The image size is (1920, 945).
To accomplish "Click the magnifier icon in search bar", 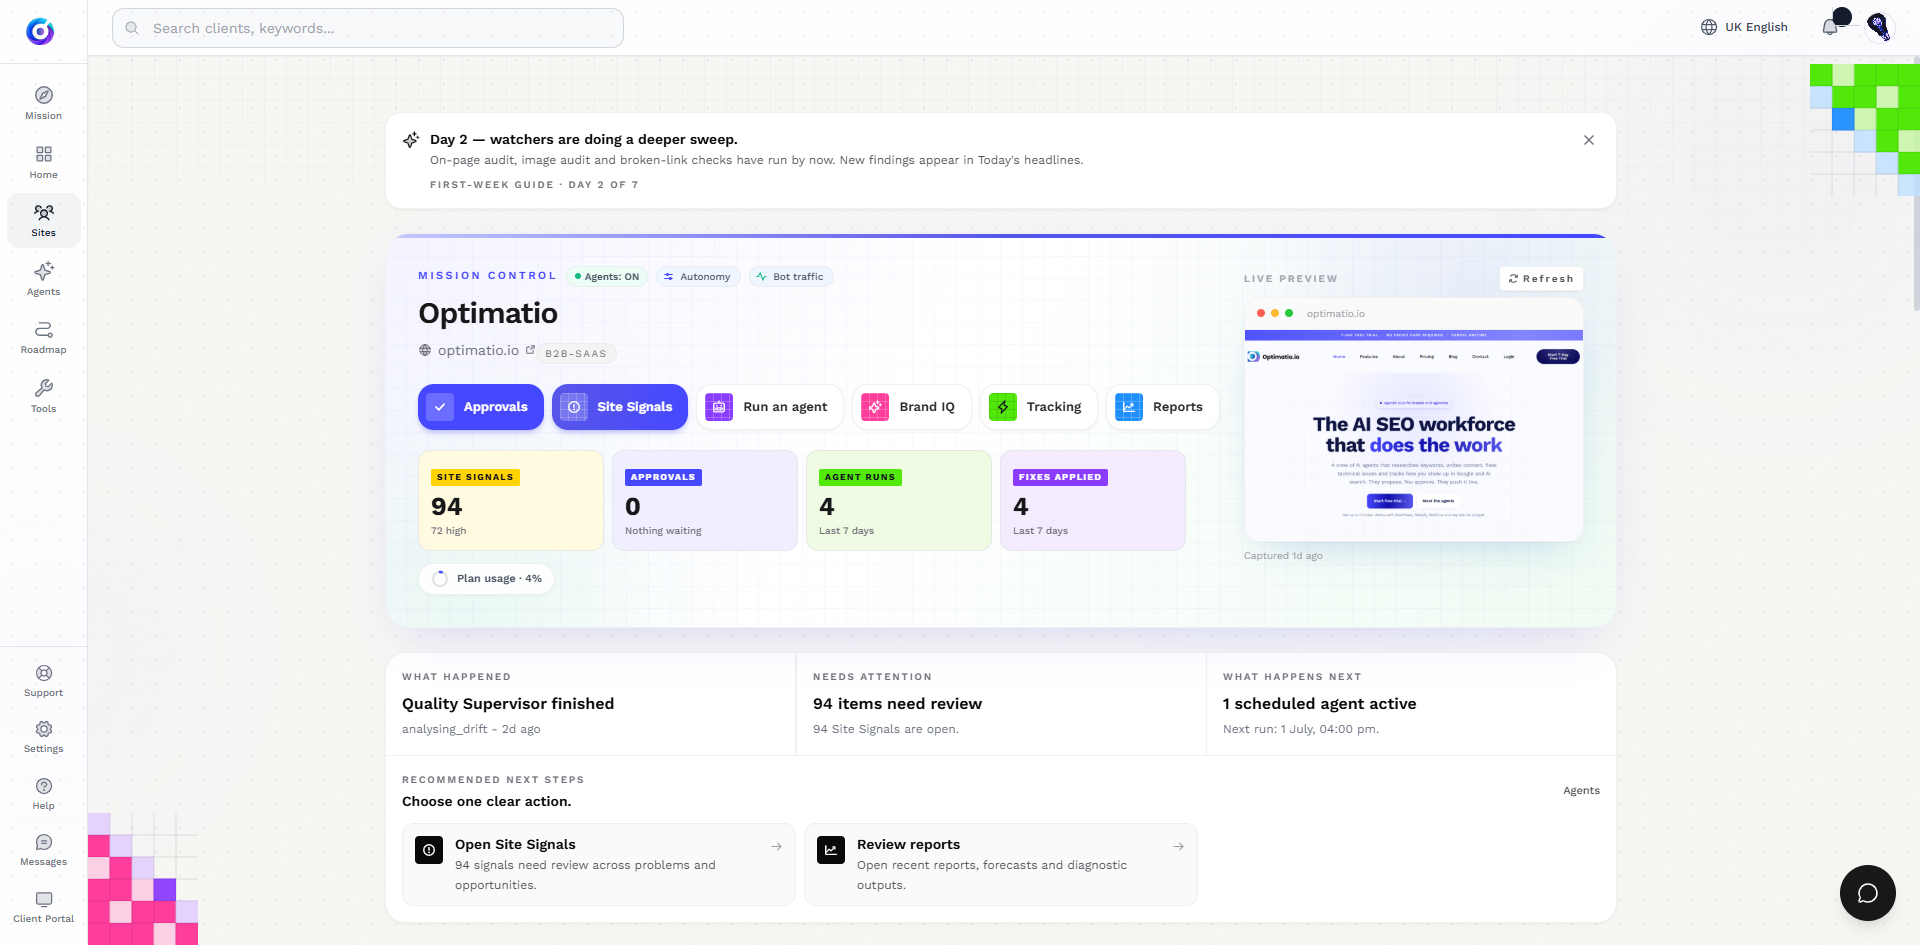I will click(132, 28).
